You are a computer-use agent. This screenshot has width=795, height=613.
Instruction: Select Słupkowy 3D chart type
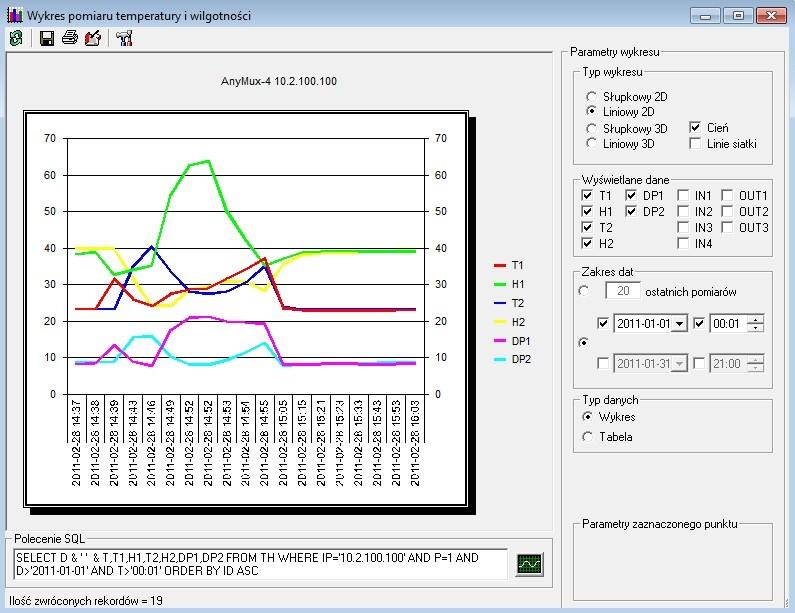pyautogui.click(x=591, y=128)
